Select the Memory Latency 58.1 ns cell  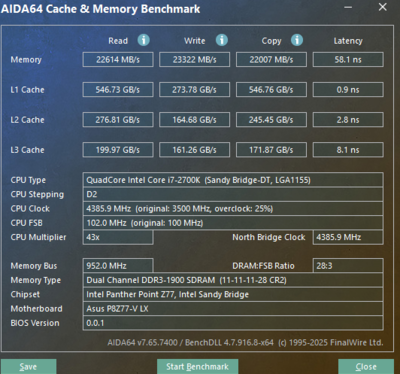pos(348,60)
